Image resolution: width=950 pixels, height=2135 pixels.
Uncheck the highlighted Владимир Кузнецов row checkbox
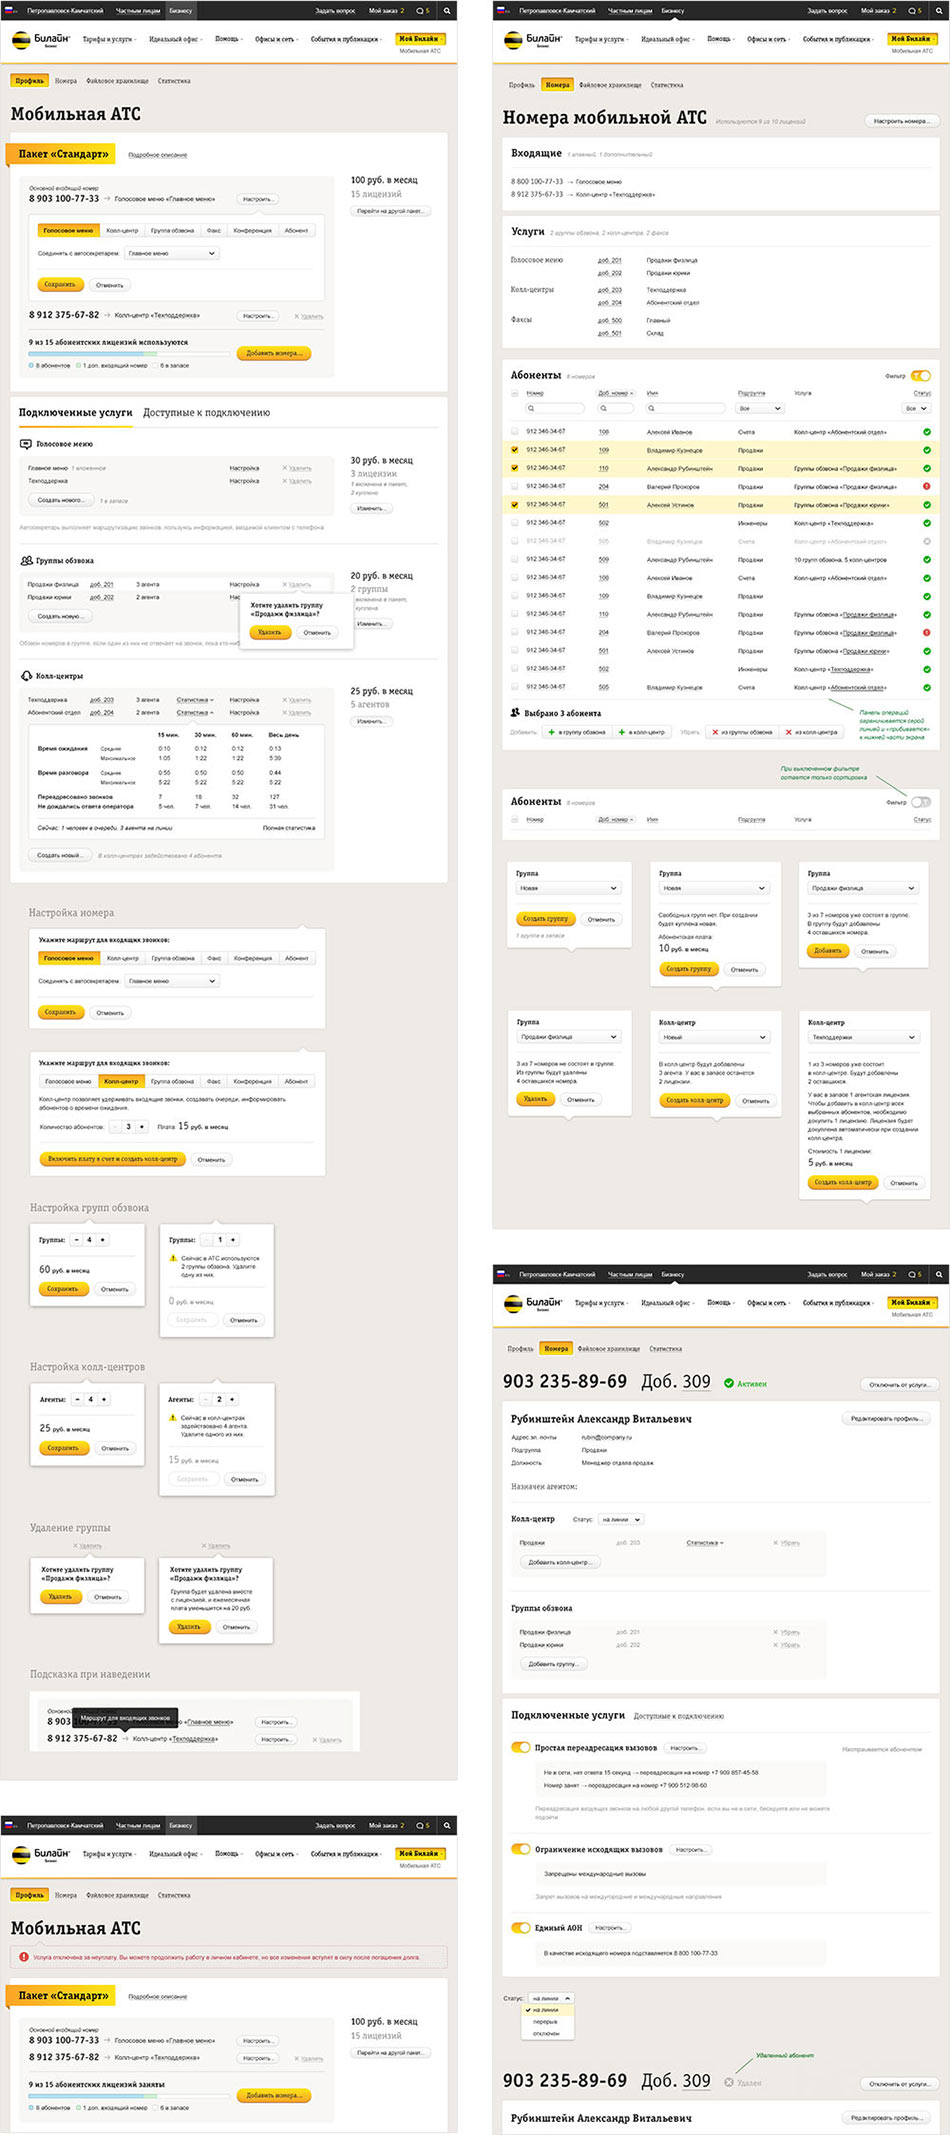pos(515,450)
